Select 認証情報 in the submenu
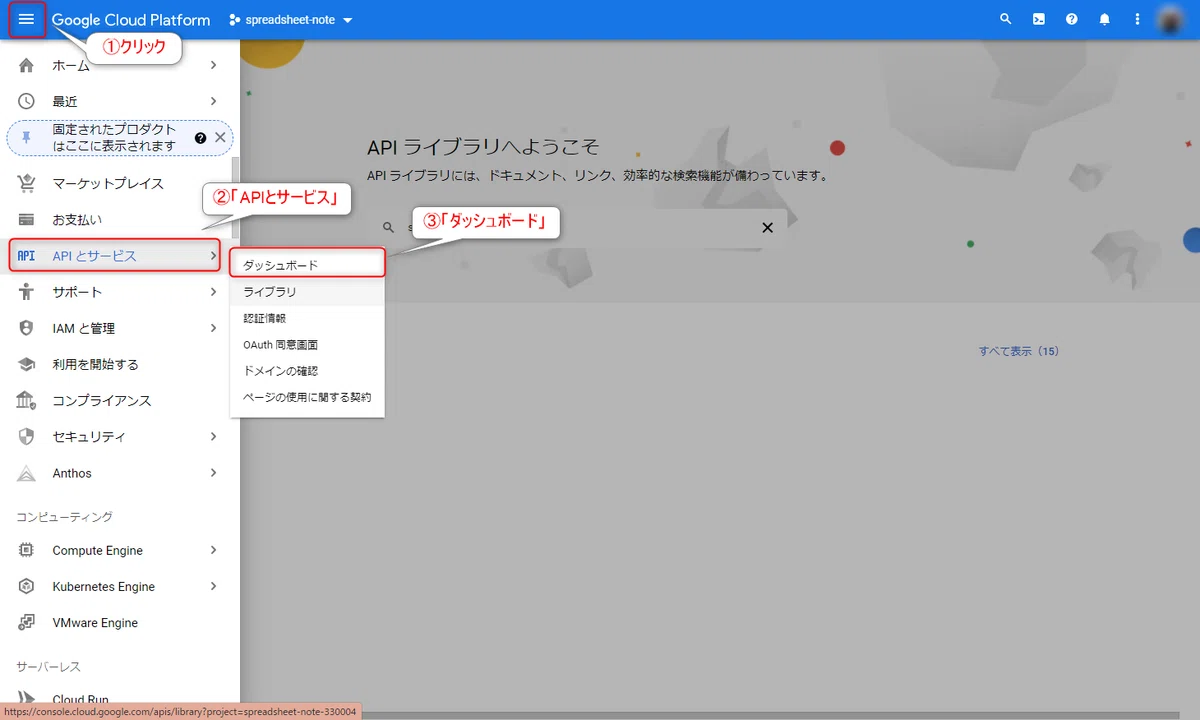Screen dimensions: 1200x720 307,318
